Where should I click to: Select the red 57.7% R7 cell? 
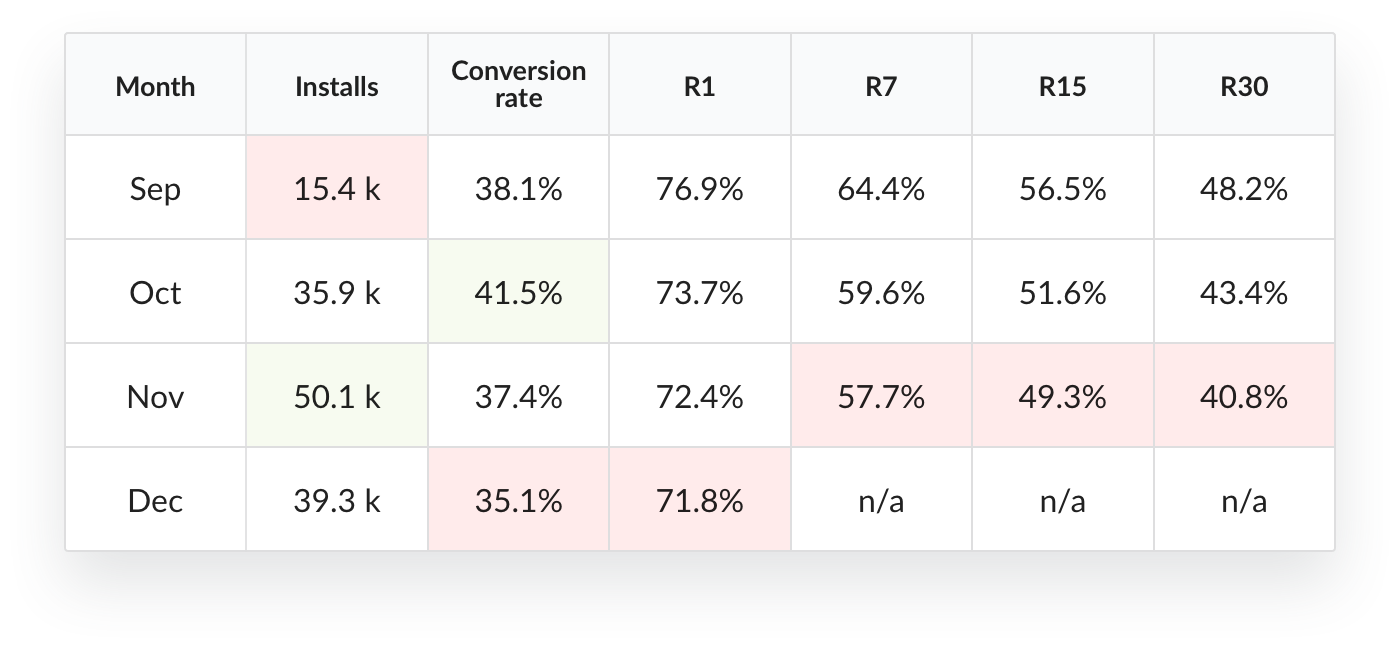(881, 396)
